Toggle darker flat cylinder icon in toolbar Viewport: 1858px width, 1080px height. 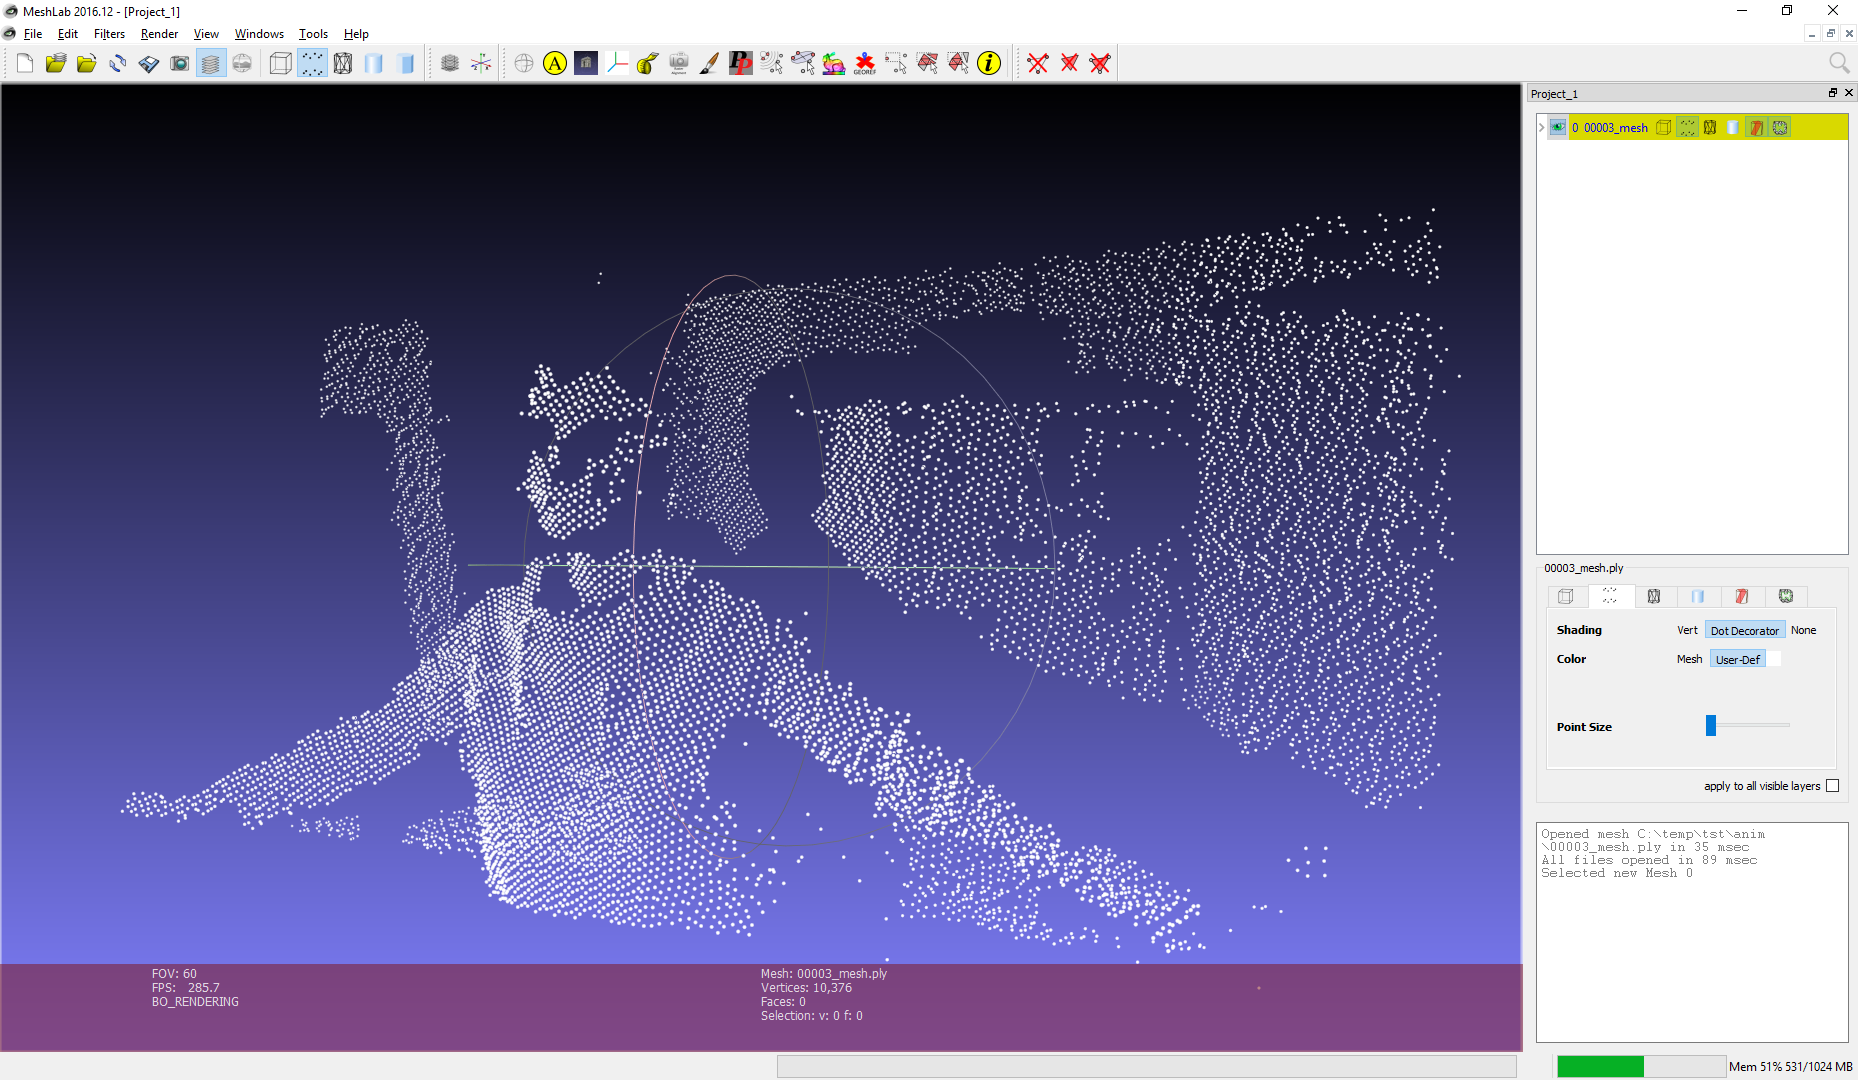tap(405, 64)
